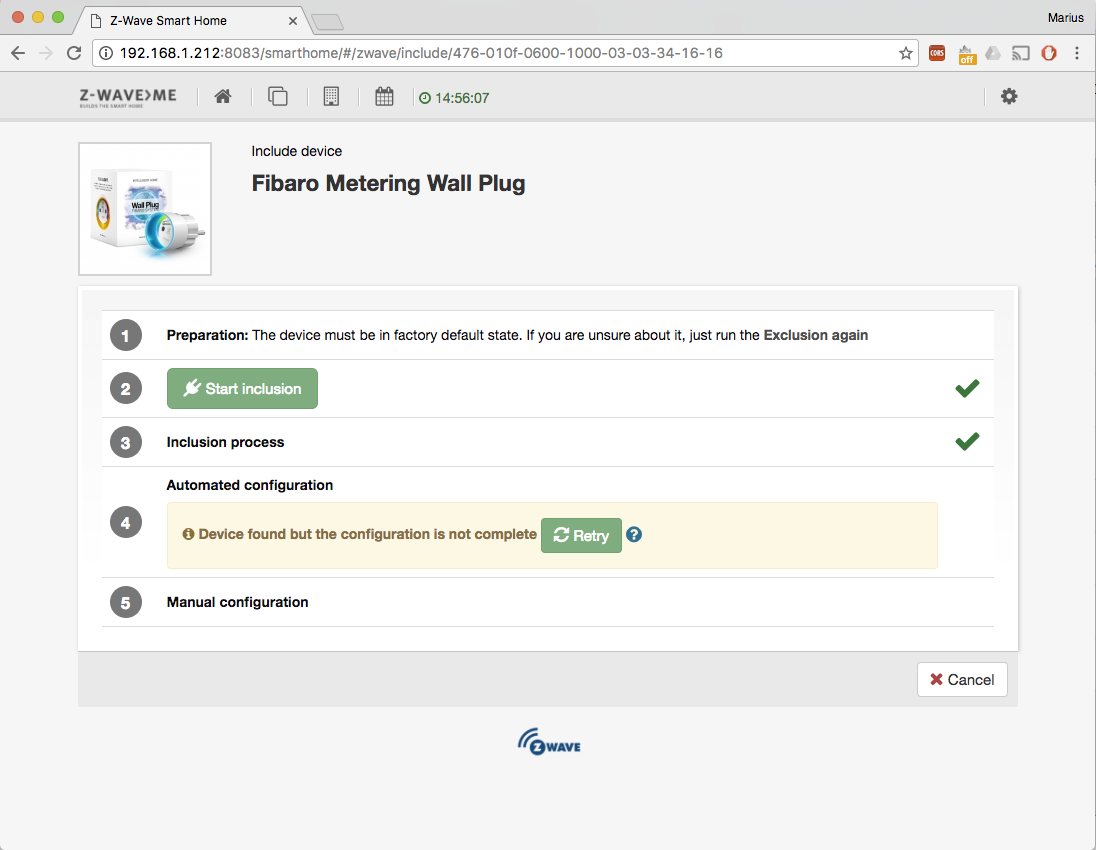The height and width of the screenshot is (850, 1096).
Task: Open the events calendar icon
Action: point(384,96)
